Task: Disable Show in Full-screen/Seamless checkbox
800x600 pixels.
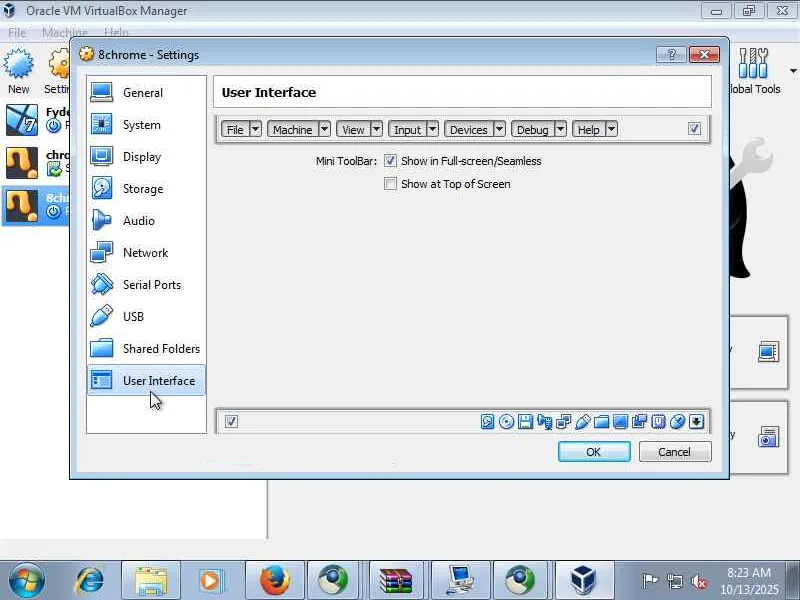Action: pyautogui.click(x=390, y=161)
